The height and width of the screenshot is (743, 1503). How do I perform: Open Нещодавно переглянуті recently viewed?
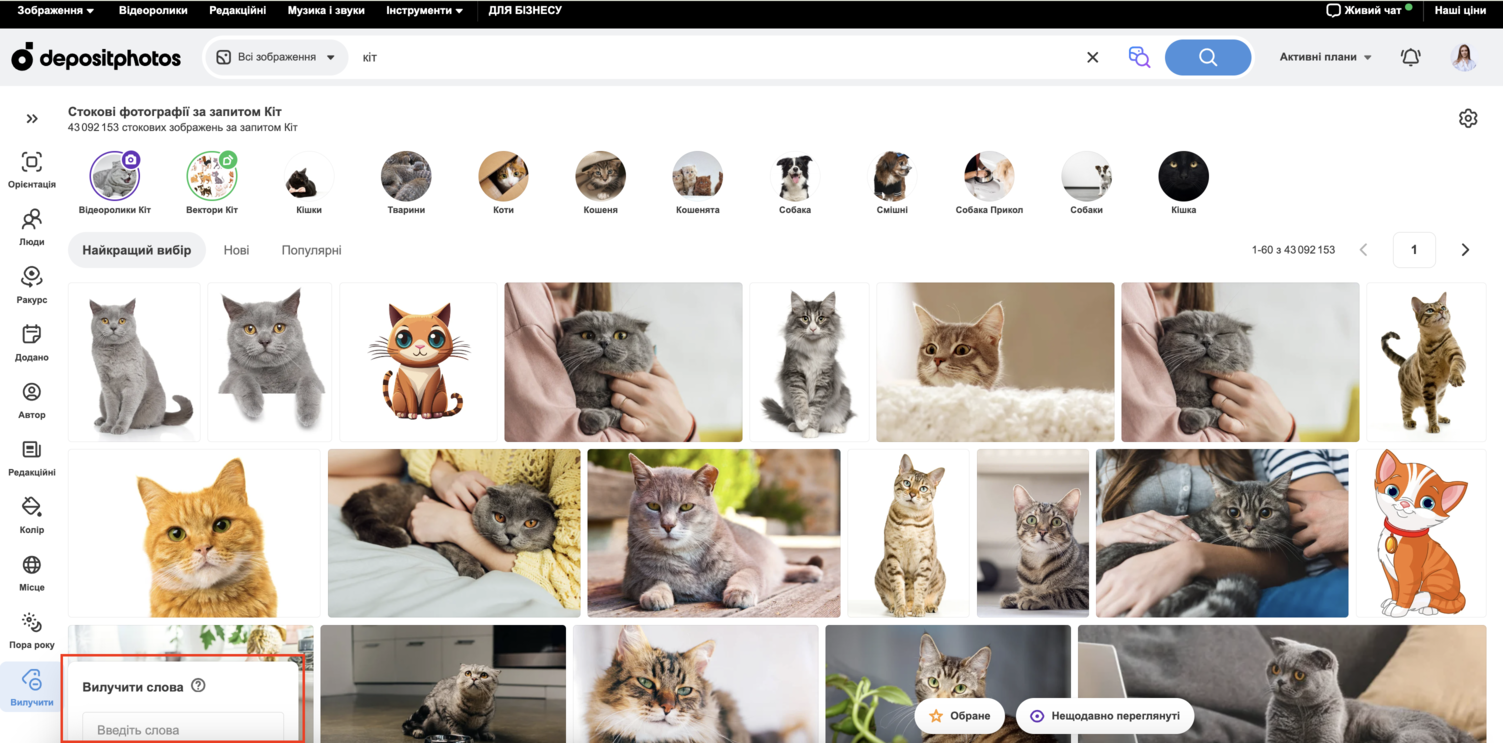point(1105,716)
